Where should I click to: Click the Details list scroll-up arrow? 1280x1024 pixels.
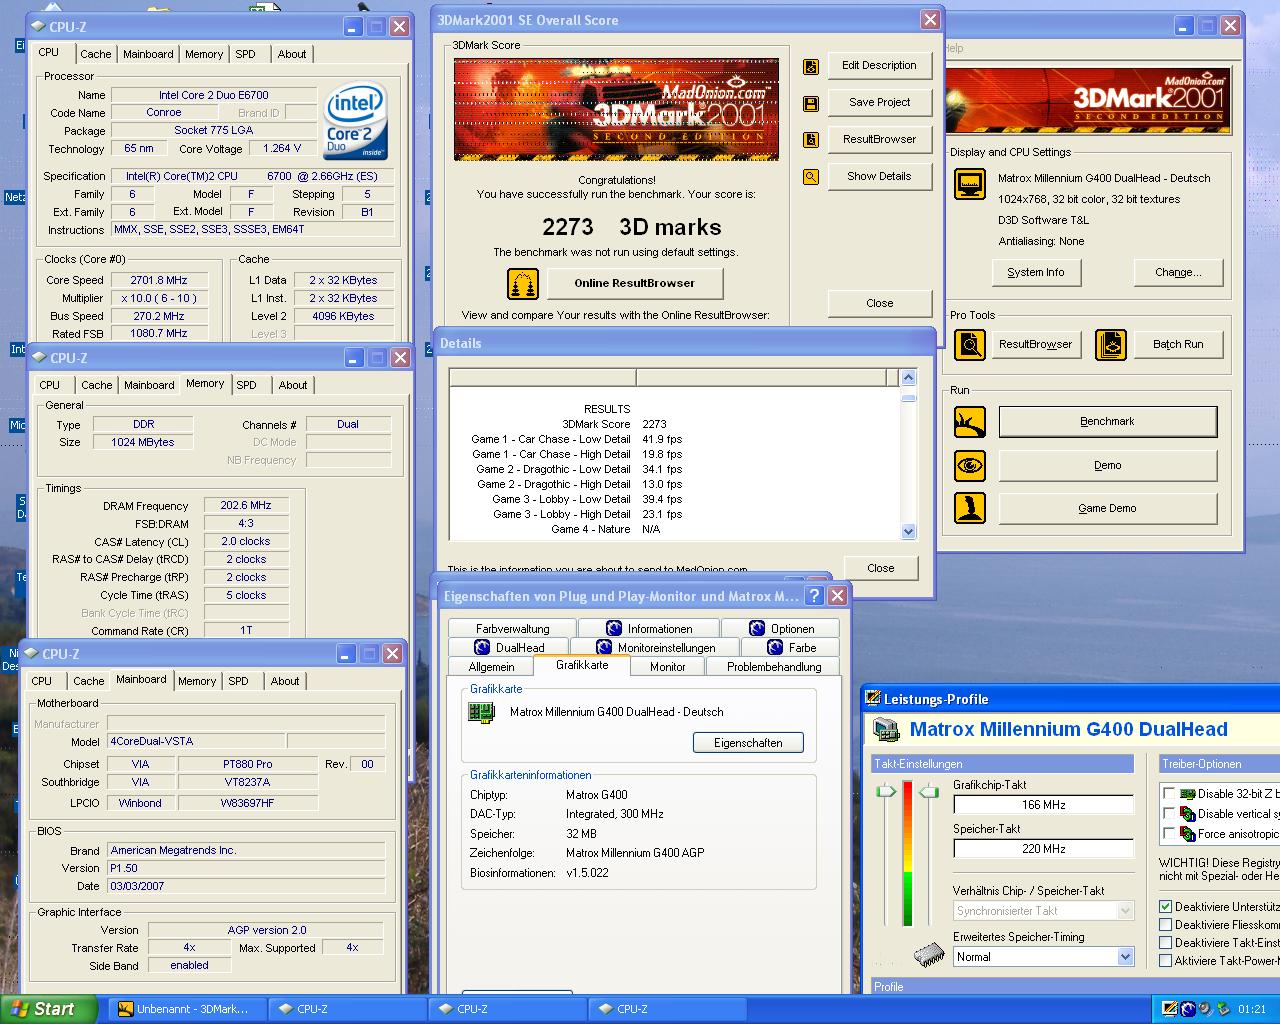point(908,378)
